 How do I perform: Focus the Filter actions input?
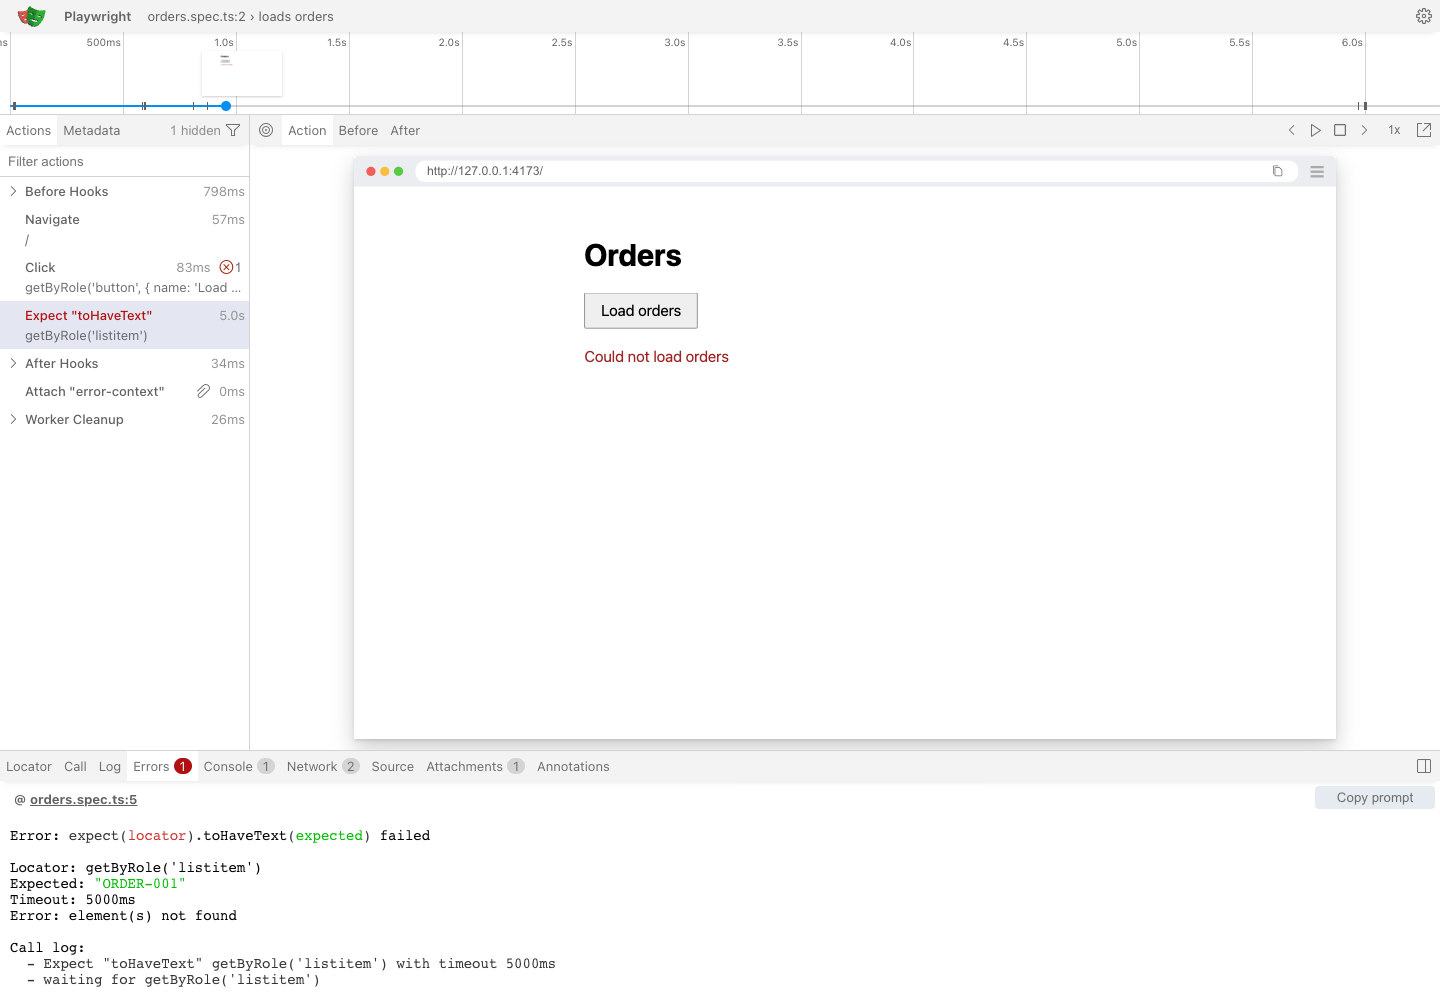tap(124, 161)
